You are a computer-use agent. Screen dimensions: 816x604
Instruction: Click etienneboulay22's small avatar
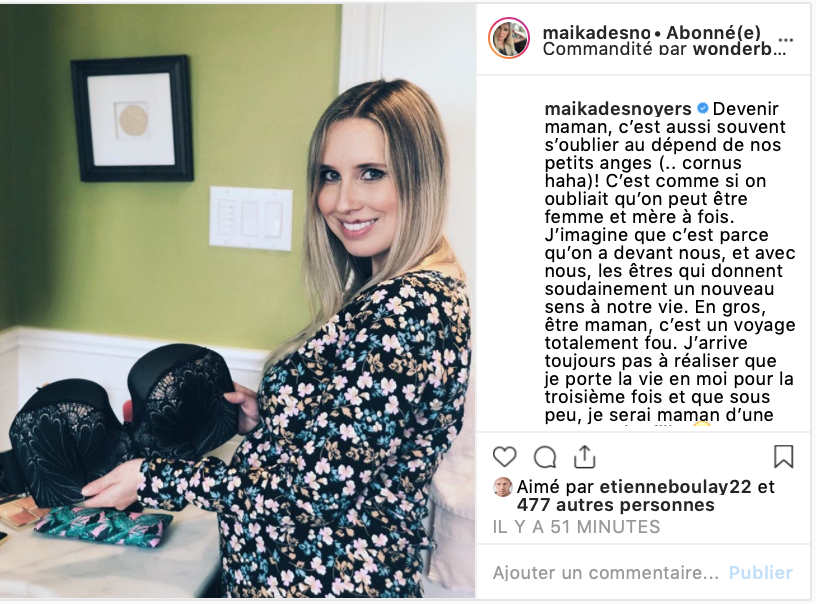point(503,487)
